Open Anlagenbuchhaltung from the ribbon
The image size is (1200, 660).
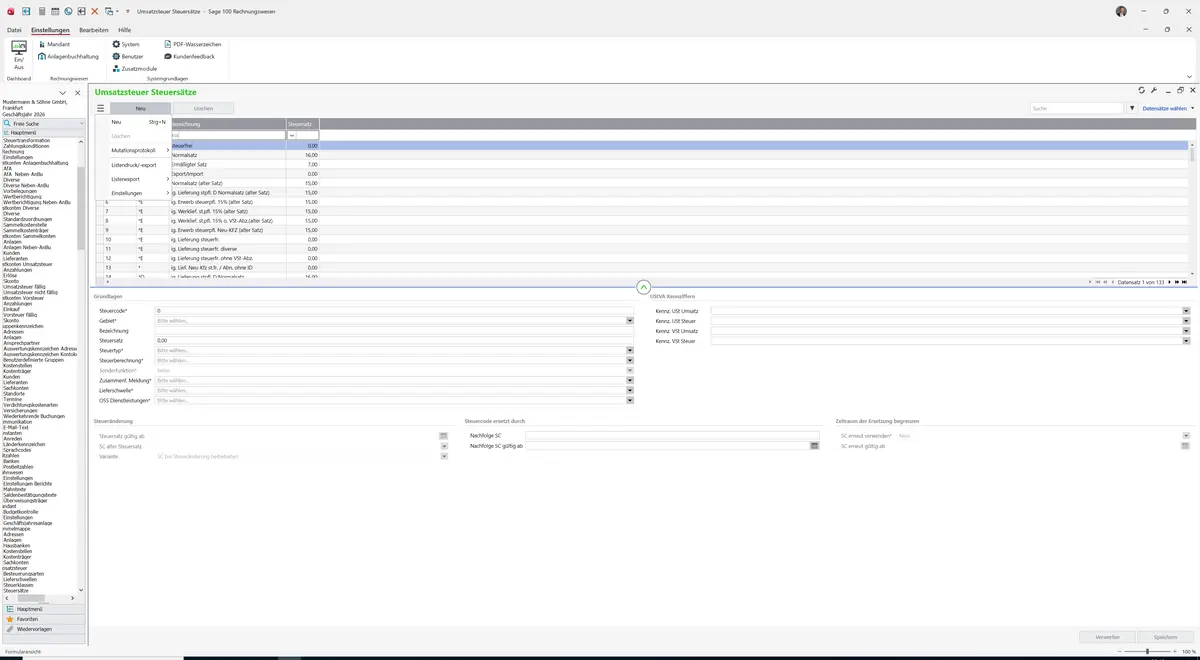coord(66,56)
